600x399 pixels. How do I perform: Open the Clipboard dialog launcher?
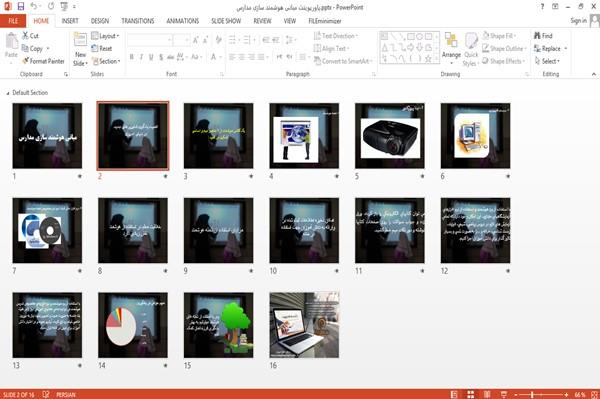coord(66,74)
